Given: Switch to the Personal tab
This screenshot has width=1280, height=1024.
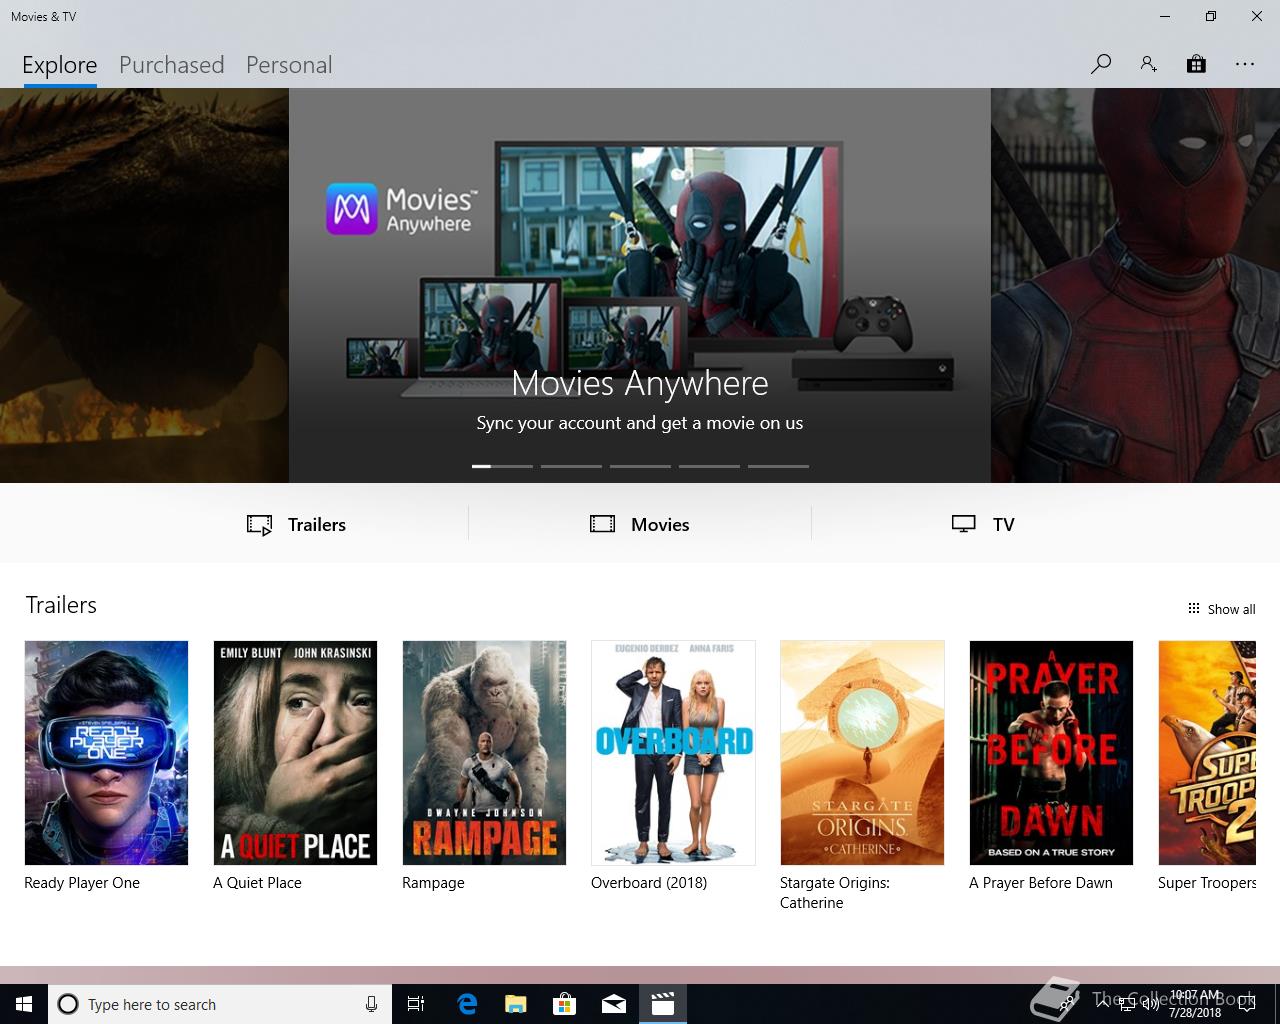Looking at the screenshot, I should 289,65.
